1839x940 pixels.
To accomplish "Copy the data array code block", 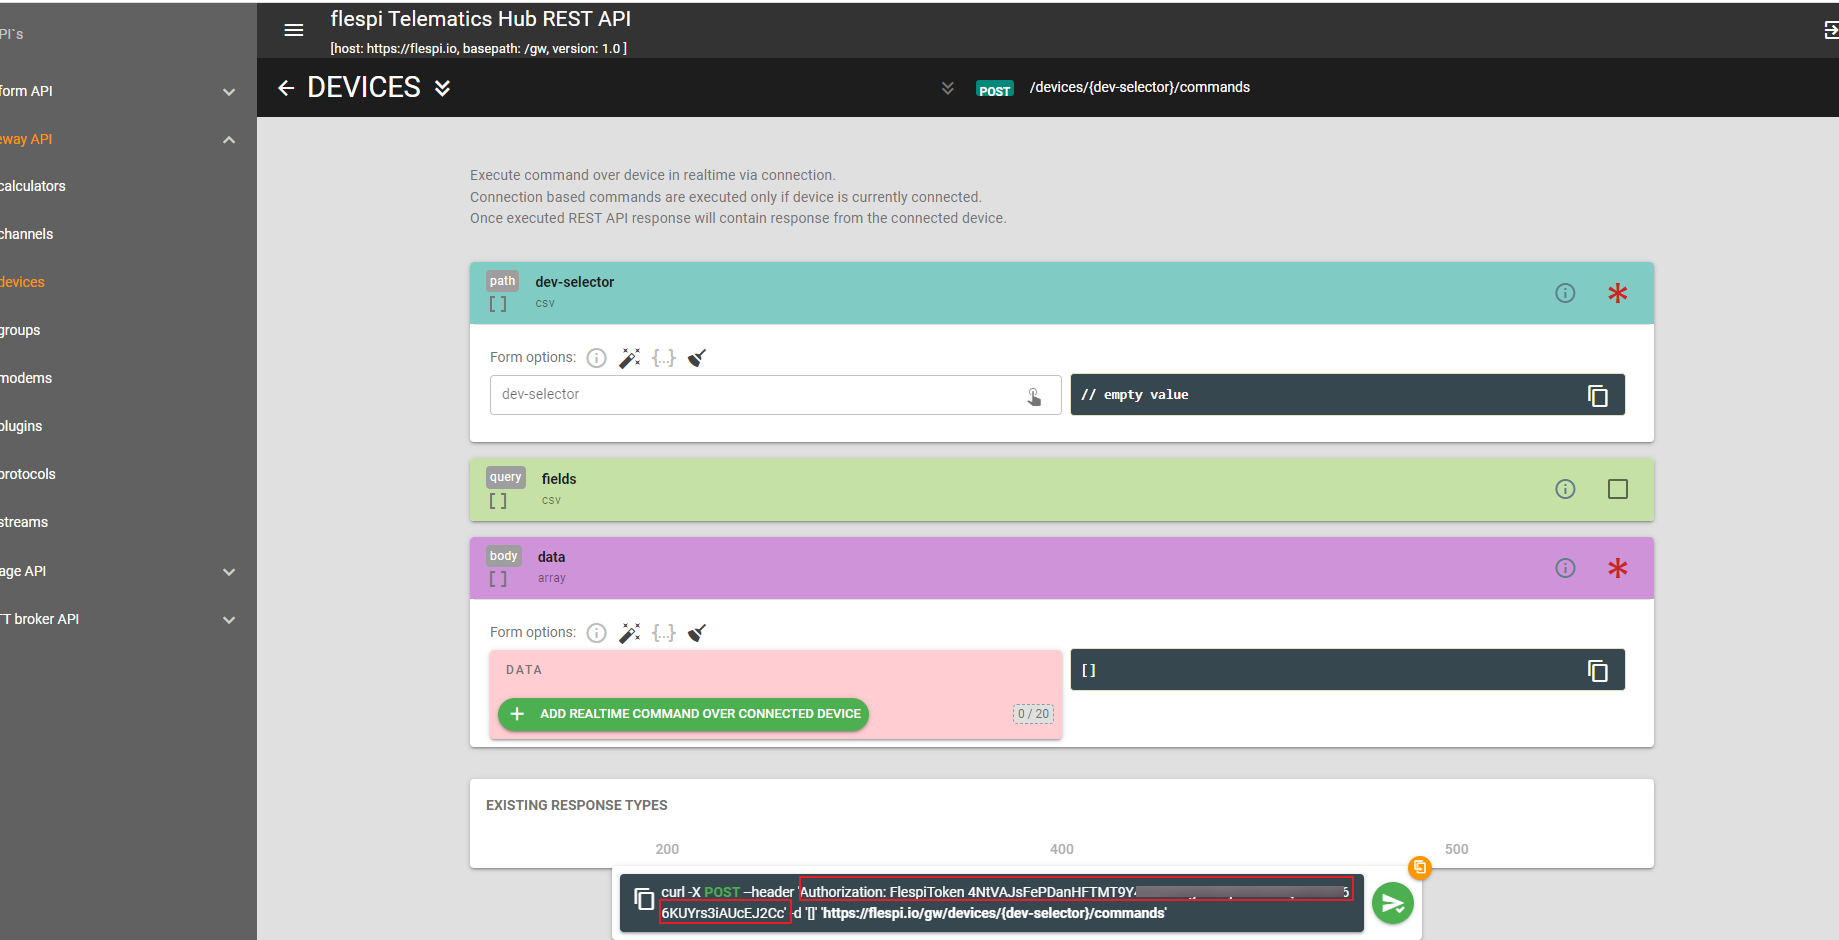I will coord(1598,670).
